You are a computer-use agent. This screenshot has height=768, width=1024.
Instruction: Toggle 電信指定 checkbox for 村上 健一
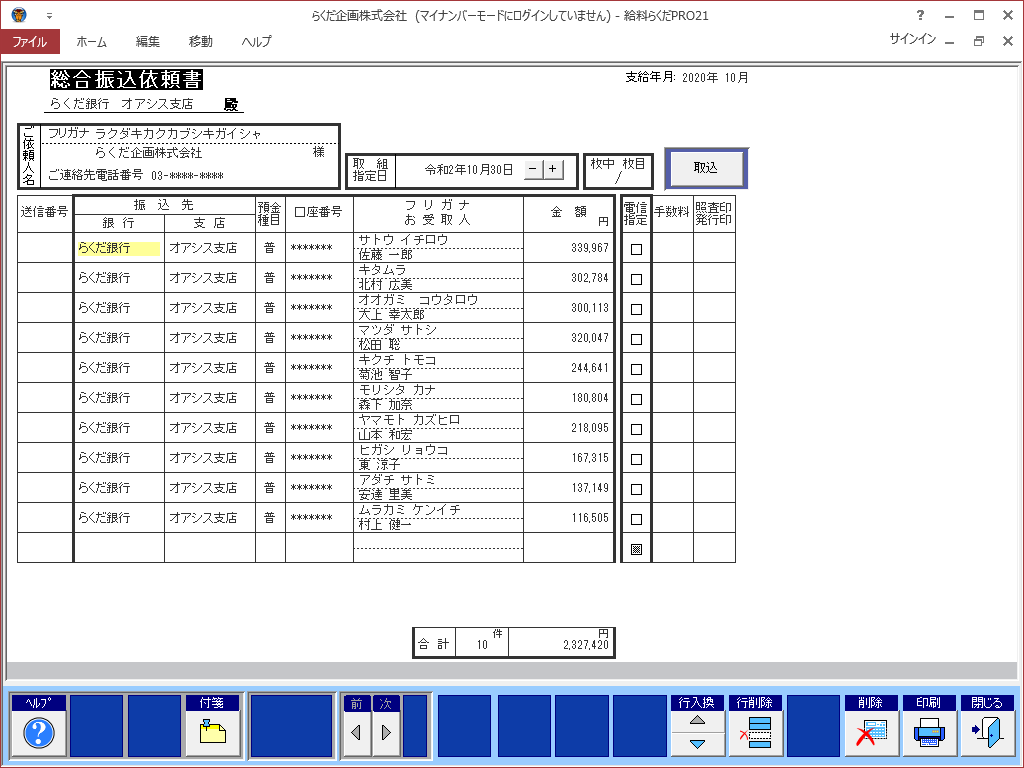pyautogui.click(x=636, y=520)
